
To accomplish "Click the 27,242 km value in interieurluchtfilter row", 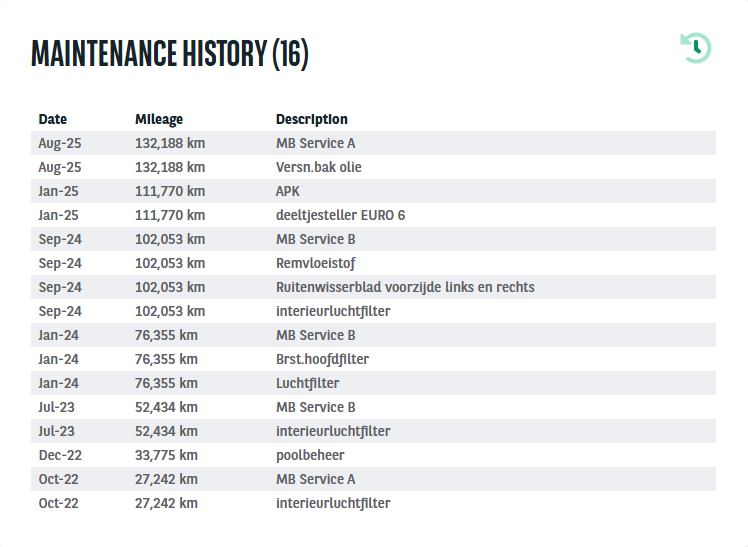I will (x=166, y=503).
